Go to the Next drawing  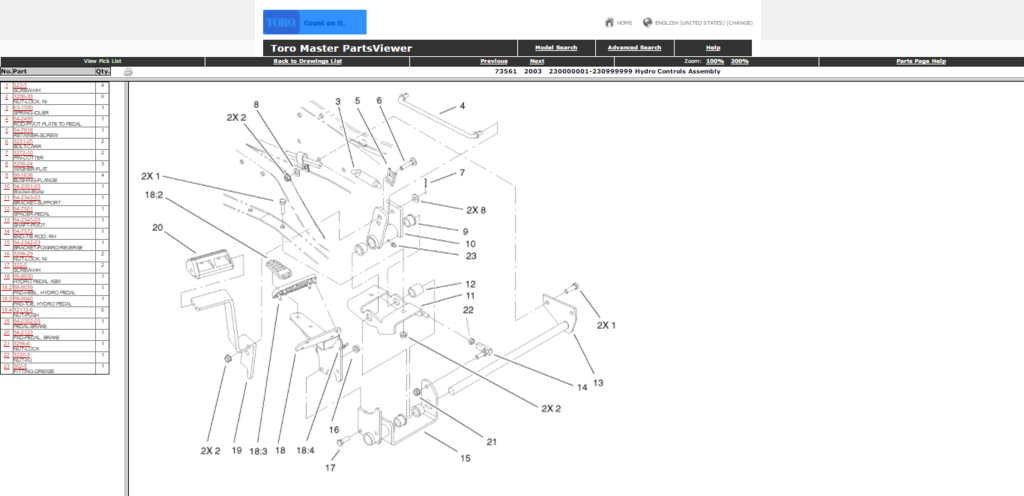pyautogui.click(x=537, y=61)
